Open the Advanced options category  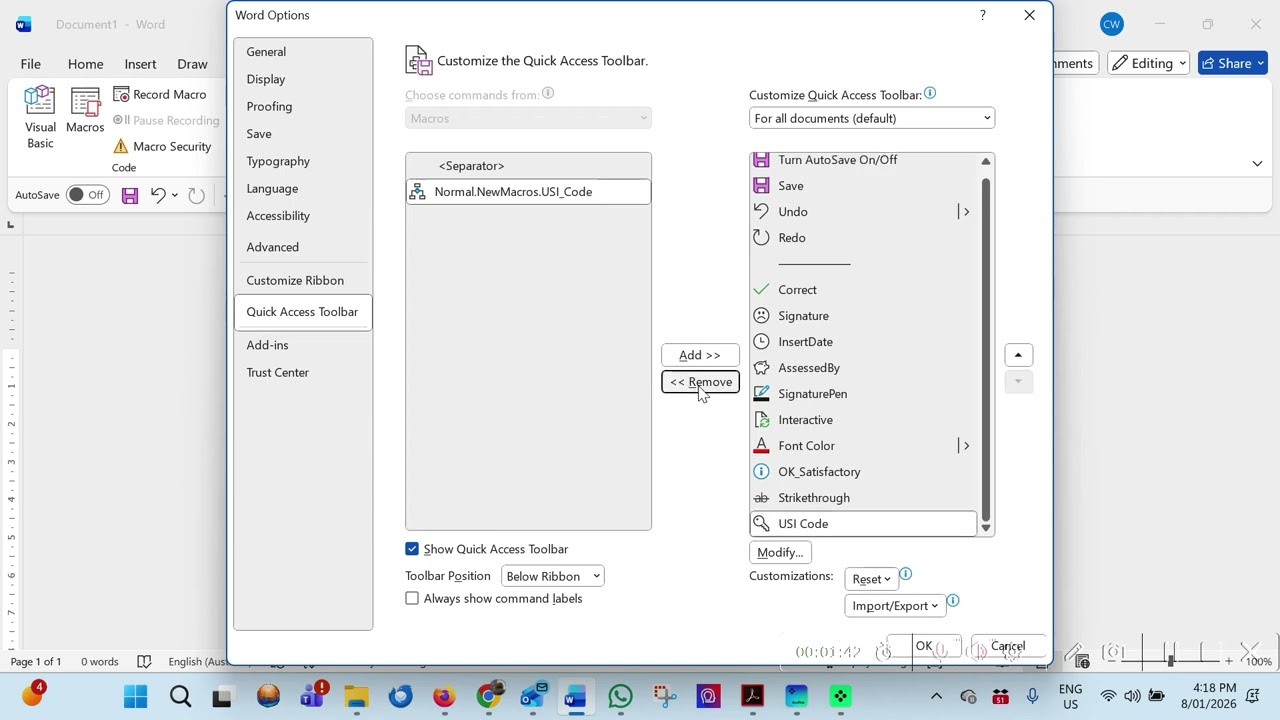coord(303,247)
